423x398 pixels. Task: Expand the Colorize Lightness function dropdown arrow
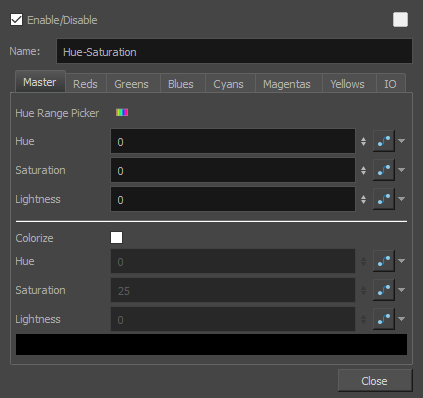pos(402,319)
